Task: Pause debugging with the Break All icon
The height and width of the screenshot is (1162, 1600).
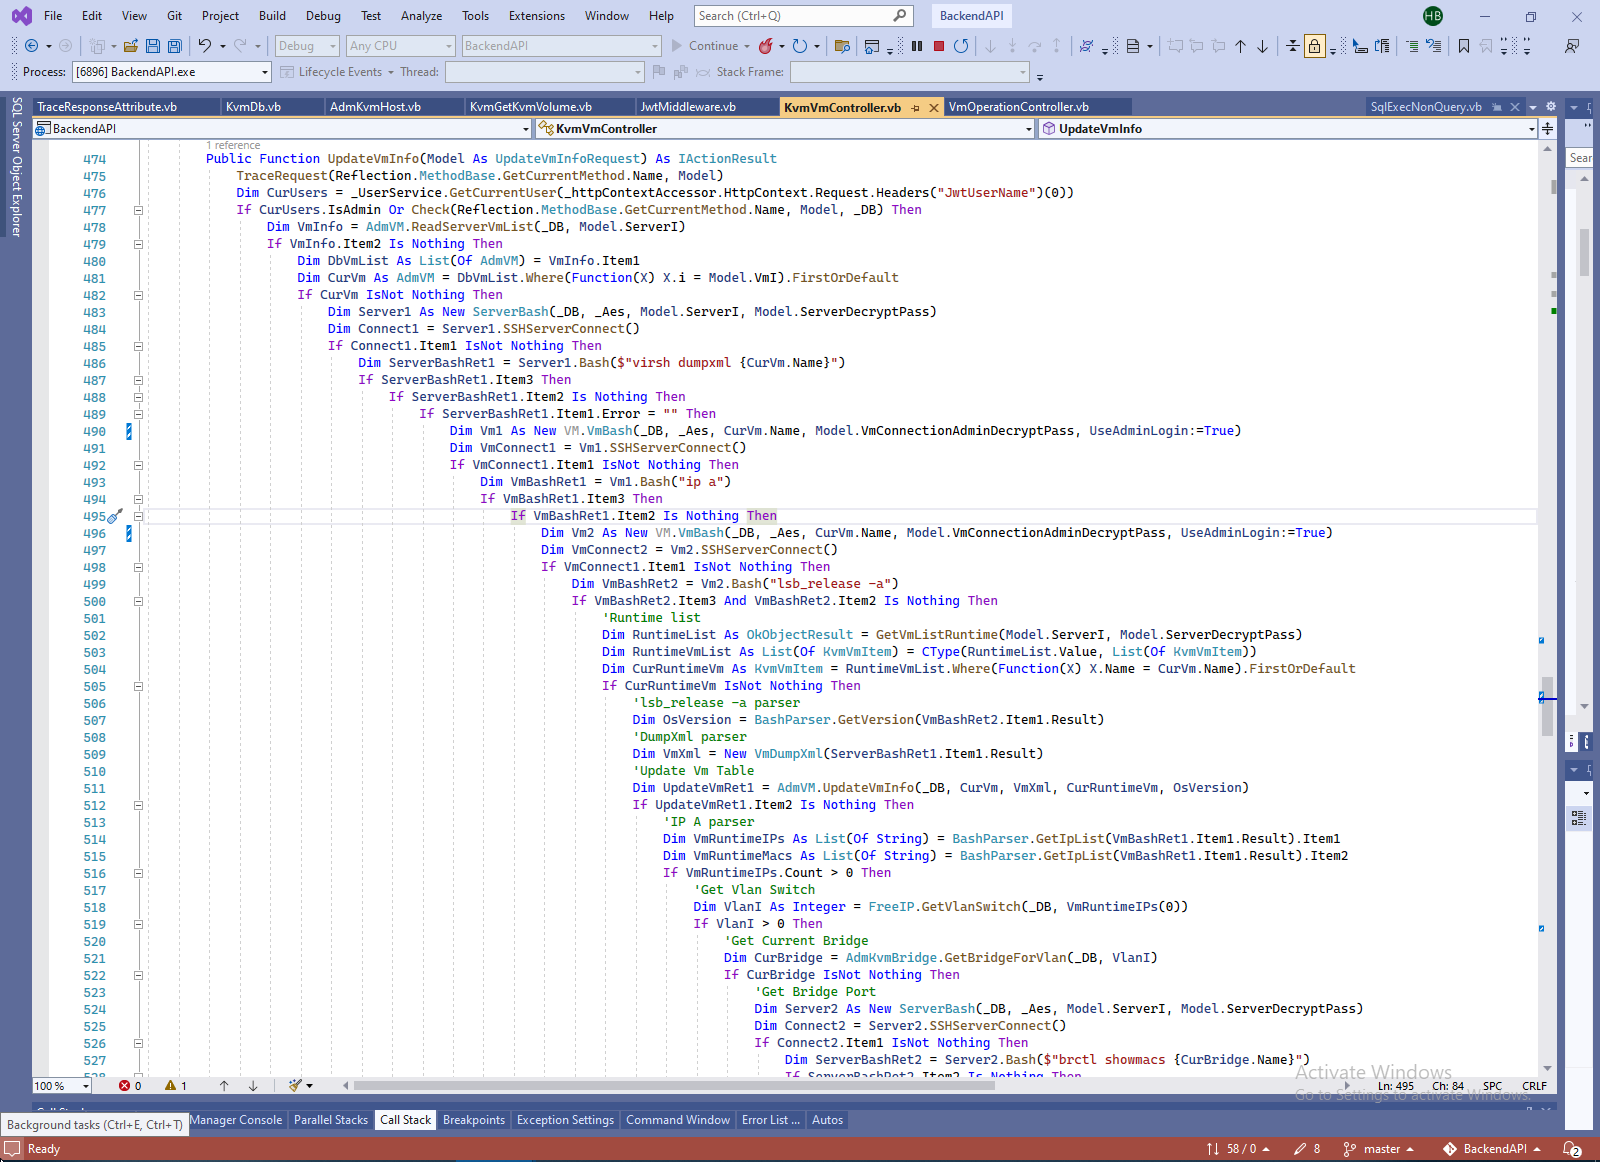Action: click(x=917, y=46)
